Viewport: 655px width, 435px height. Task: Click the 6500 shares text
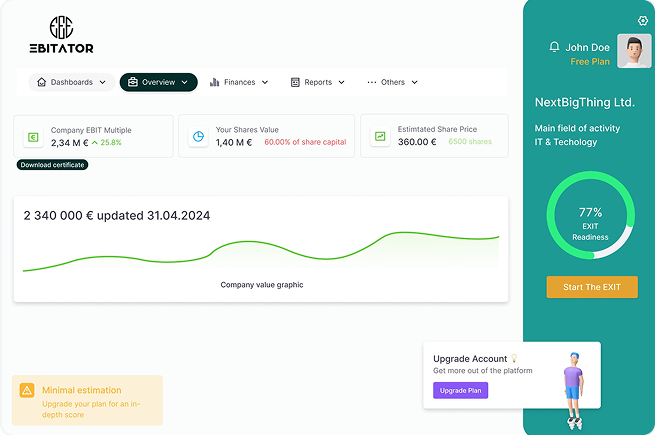(470, 142)
